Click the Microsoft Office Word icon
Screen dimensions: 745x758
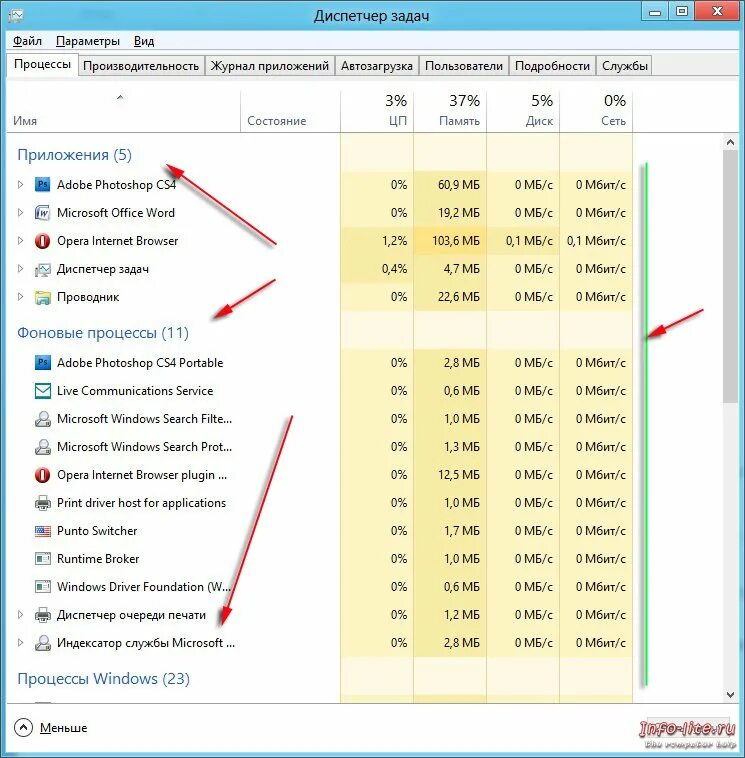coord(43,213)
